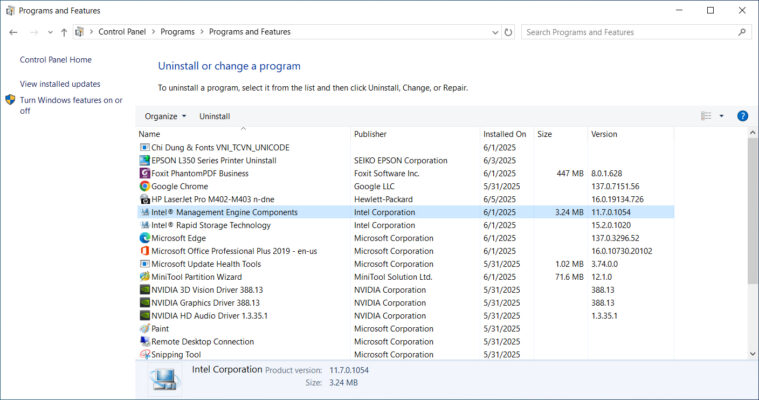Click the Refresh button beside address bar
The image size is (759, 400).
pos(509,32)
